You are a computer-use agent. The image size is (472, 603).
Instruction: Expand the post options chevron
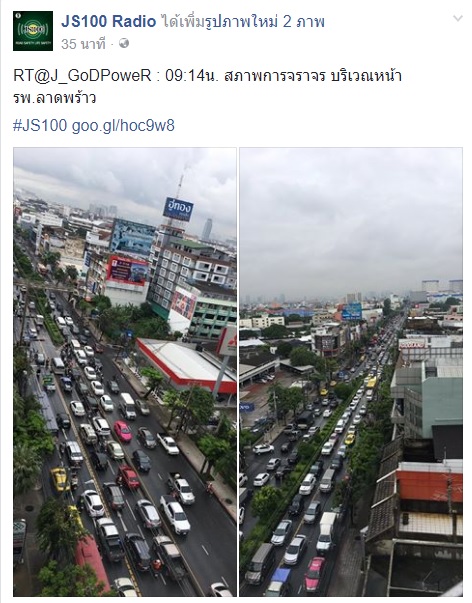(x=457, y=18)
